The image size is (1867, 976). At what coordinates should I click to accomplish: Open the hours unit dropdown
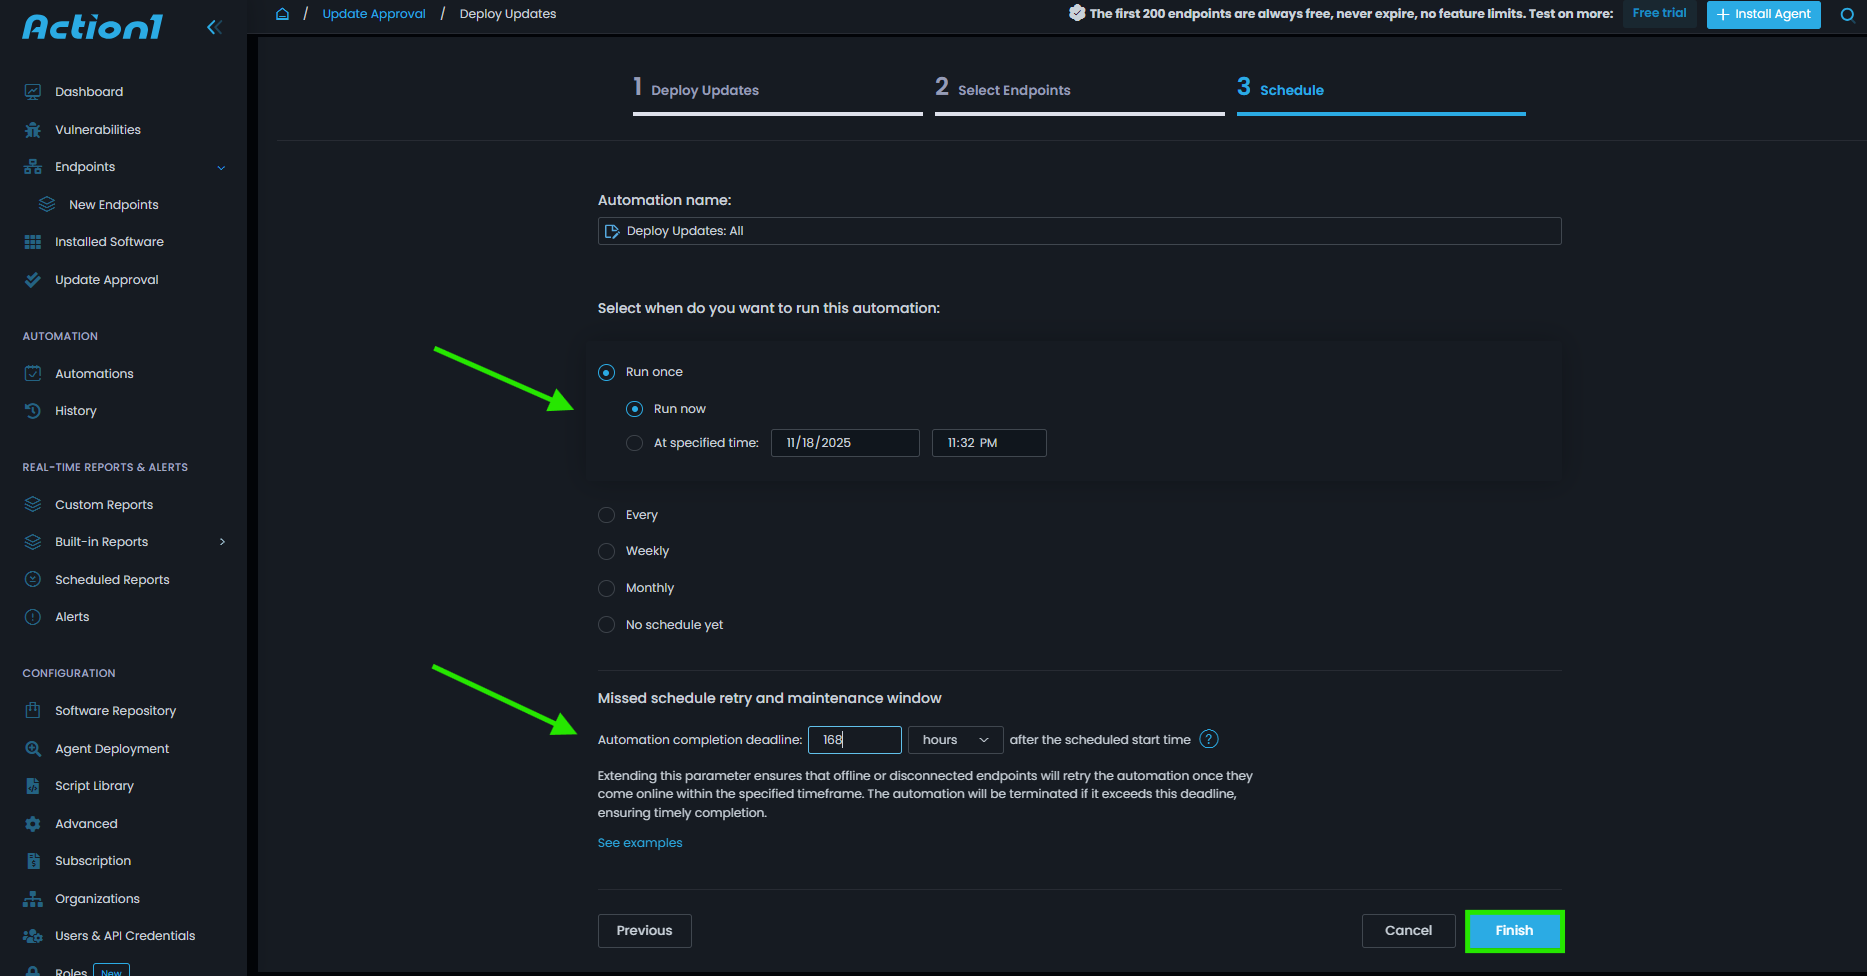(x=955, y=740)
